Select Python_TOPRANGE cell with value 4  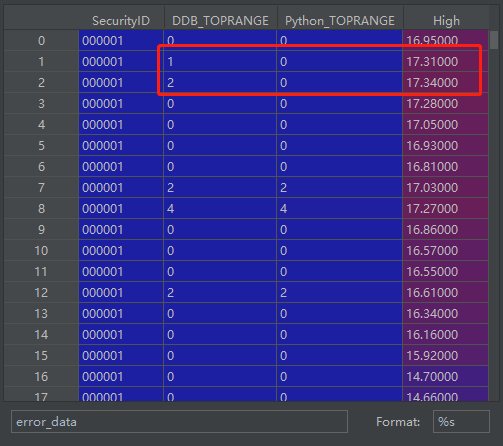[x=339, y=209]
